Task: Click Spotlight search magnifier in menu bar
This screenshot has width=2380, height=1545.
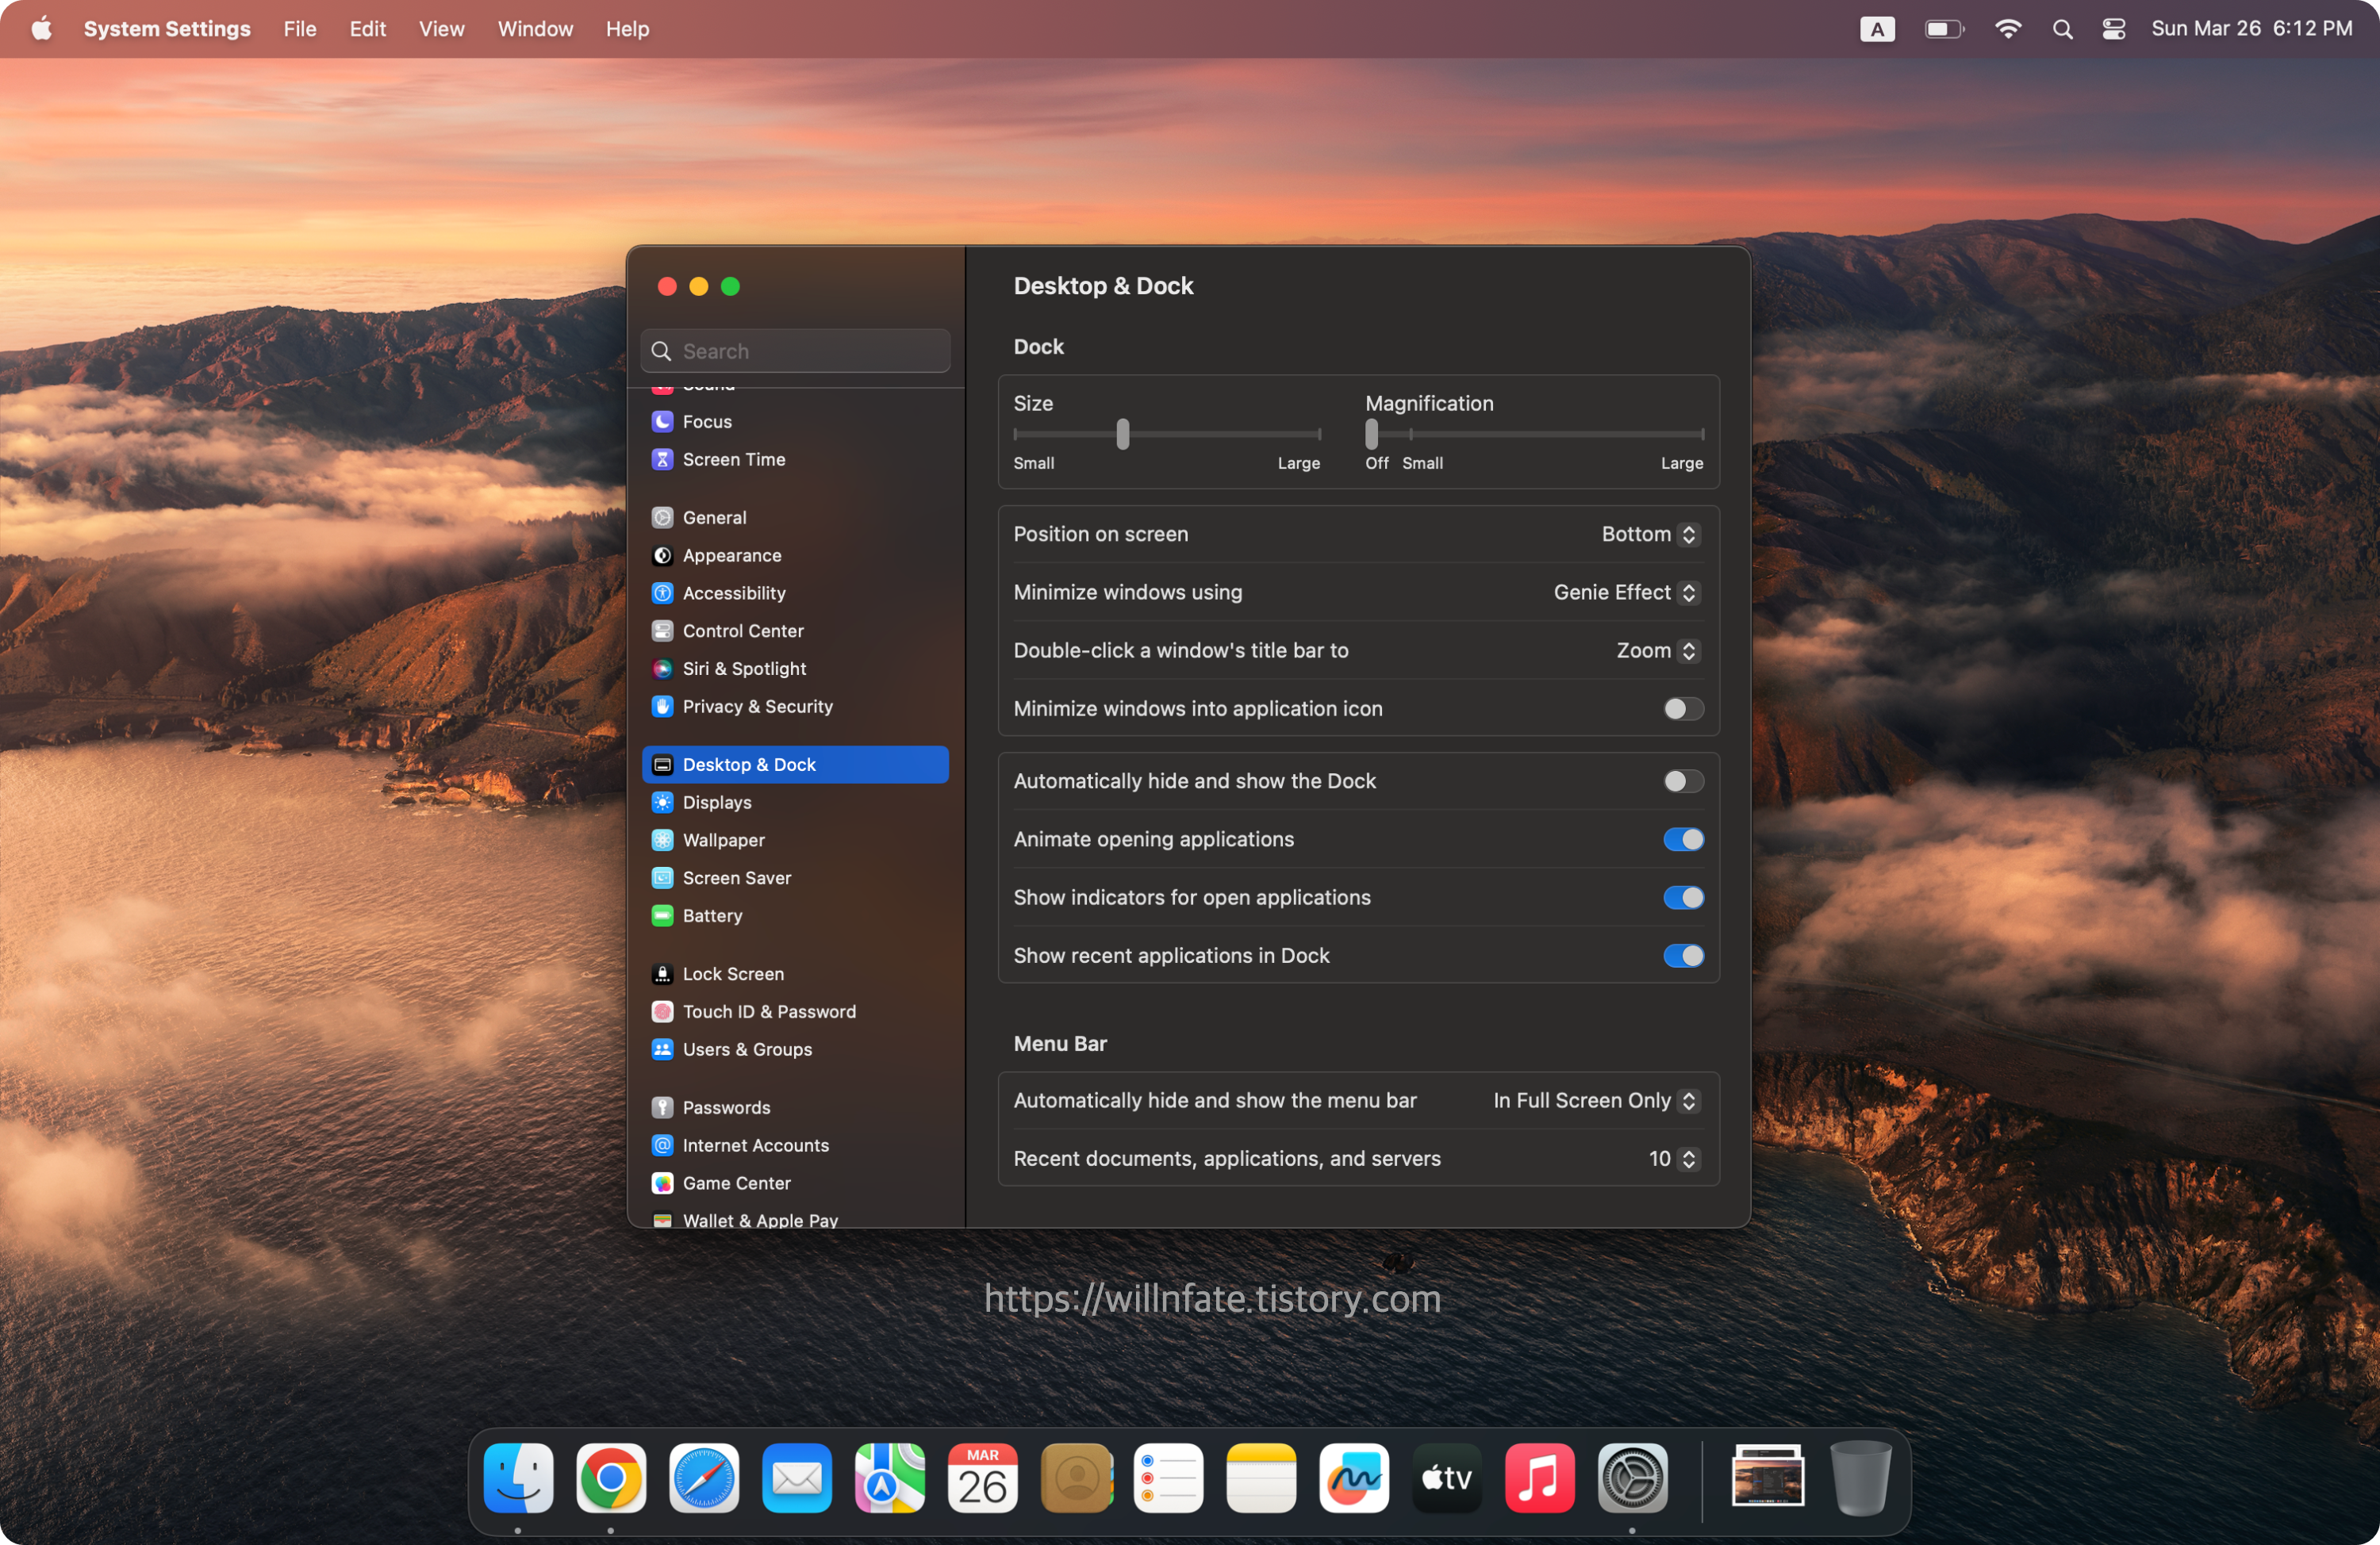Action: point(2062,29)
